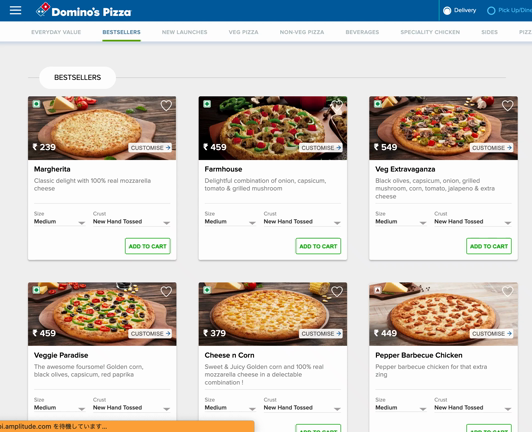Expand the Margherita Size dropdown

pyautogui.click(x=59, y=222)
